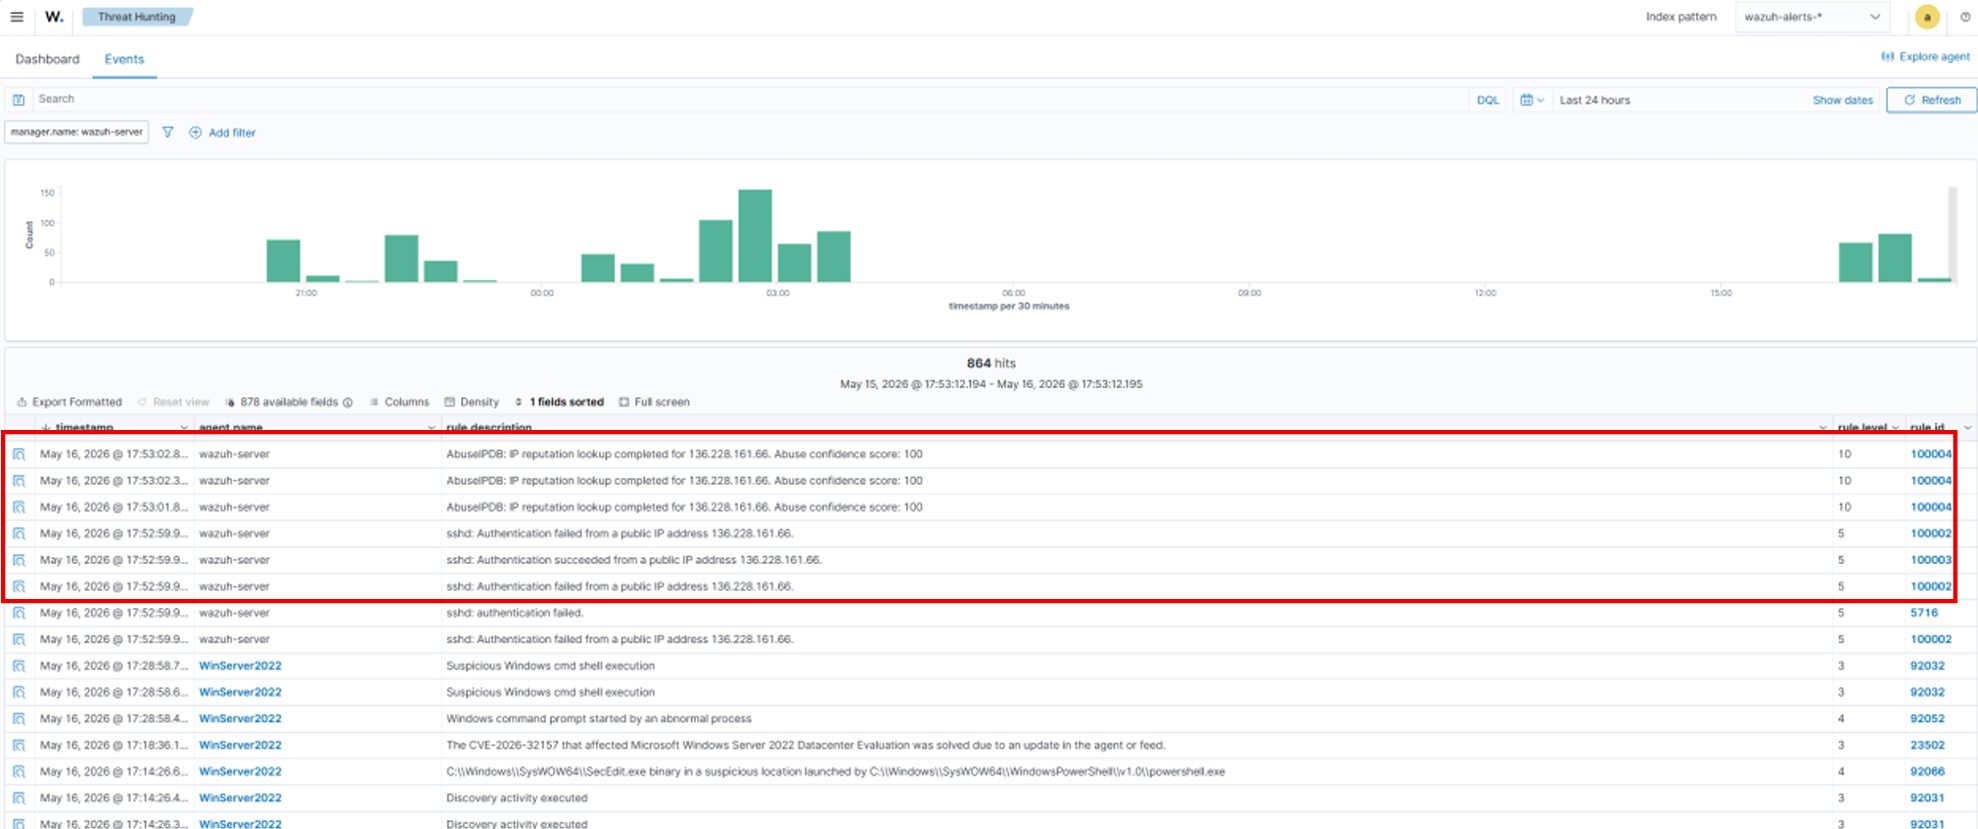Open the saved queries icon beside Search
This screenshot has height=829, width=1978.
coord(18,100)
